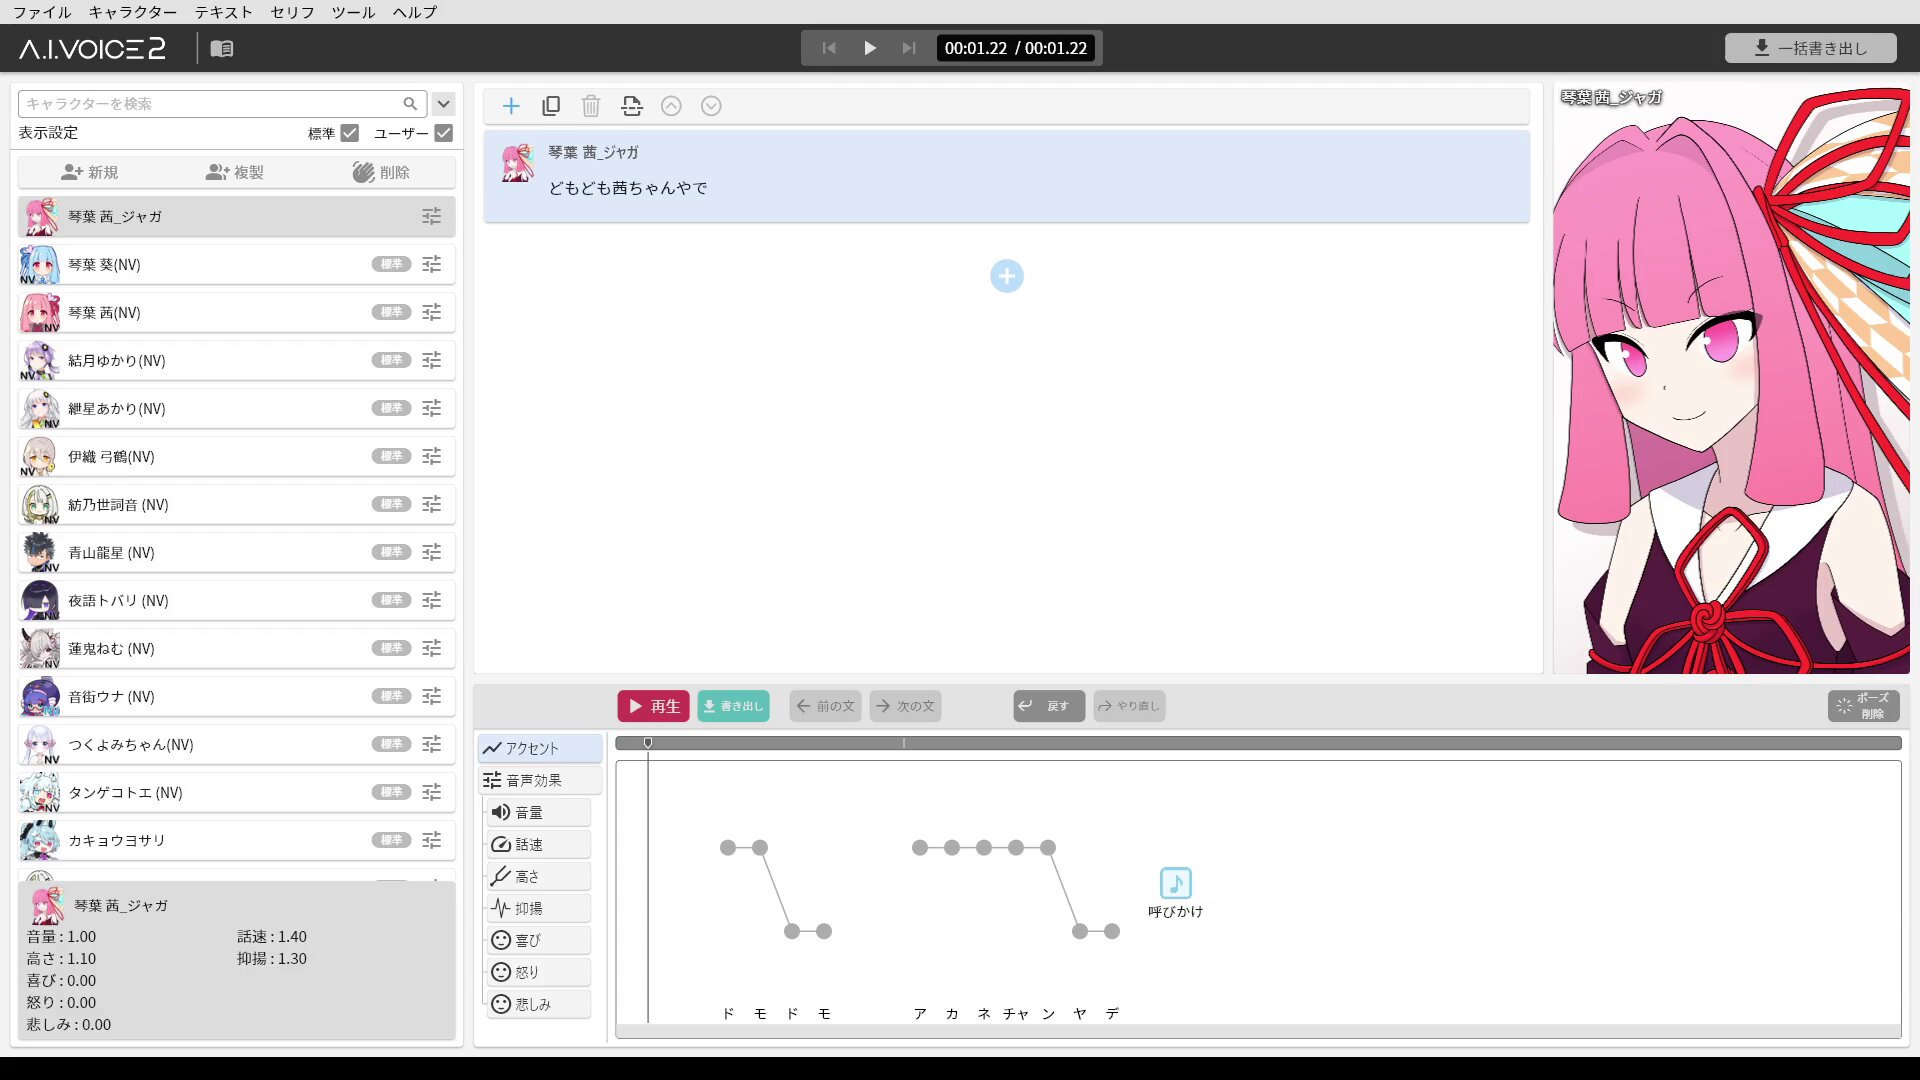Open settings sliders for 紡乃世詞音 (NV)

pos(432,504)
